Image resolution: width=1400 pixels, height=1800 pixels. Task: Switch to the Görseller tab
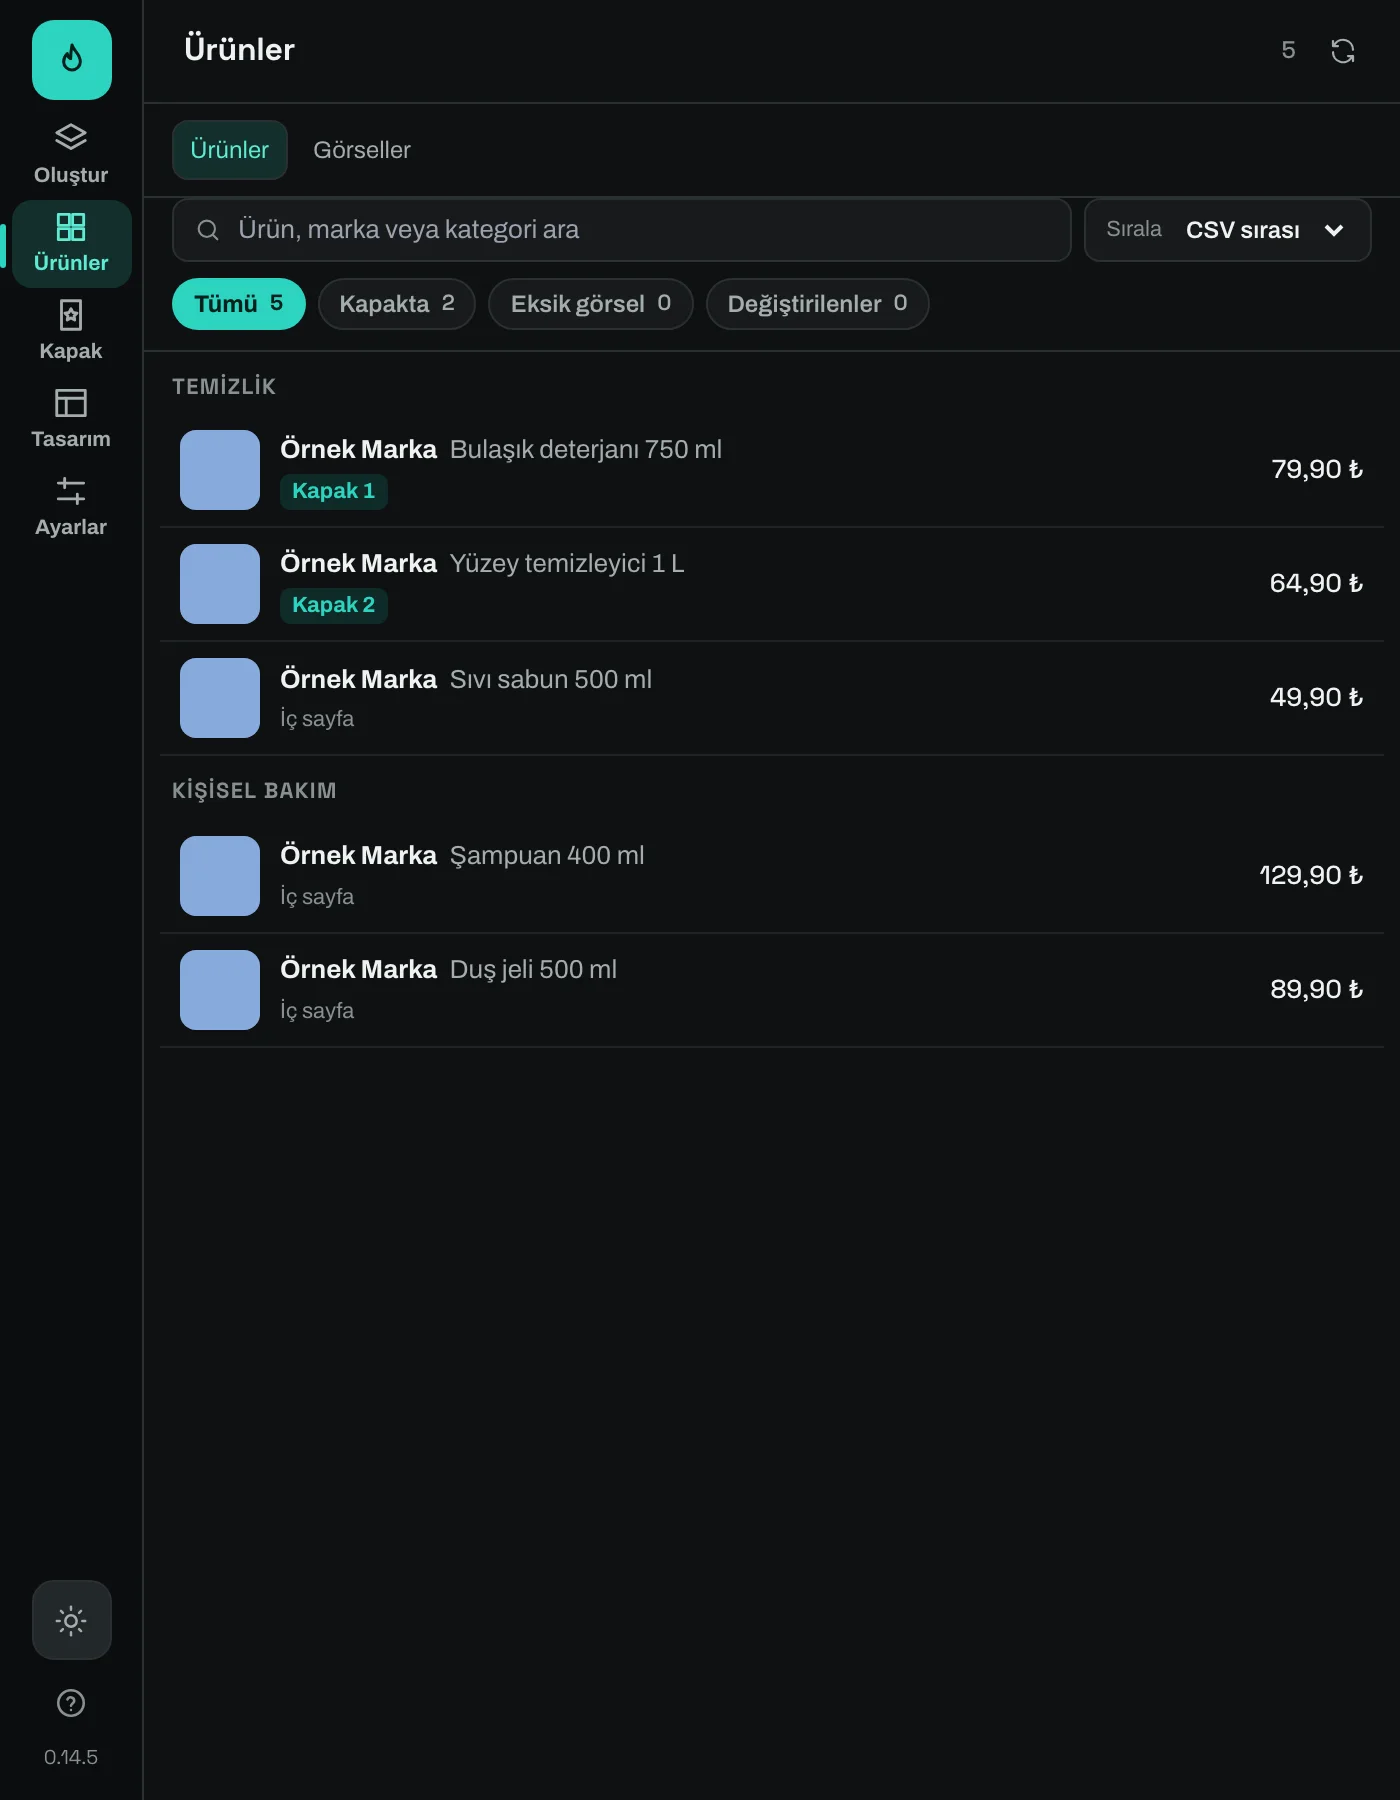point(362,150)
